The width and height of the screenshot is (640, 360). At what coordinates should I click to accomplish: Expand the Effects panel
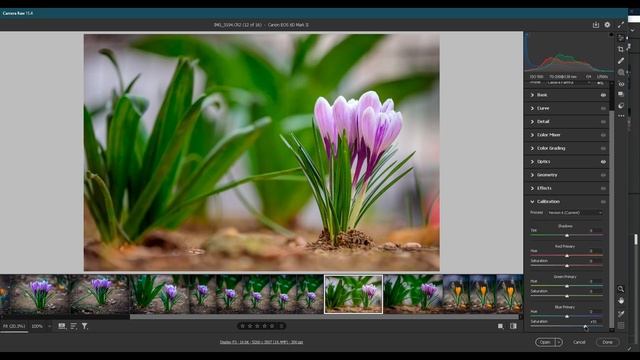click(x=532, y=189)
